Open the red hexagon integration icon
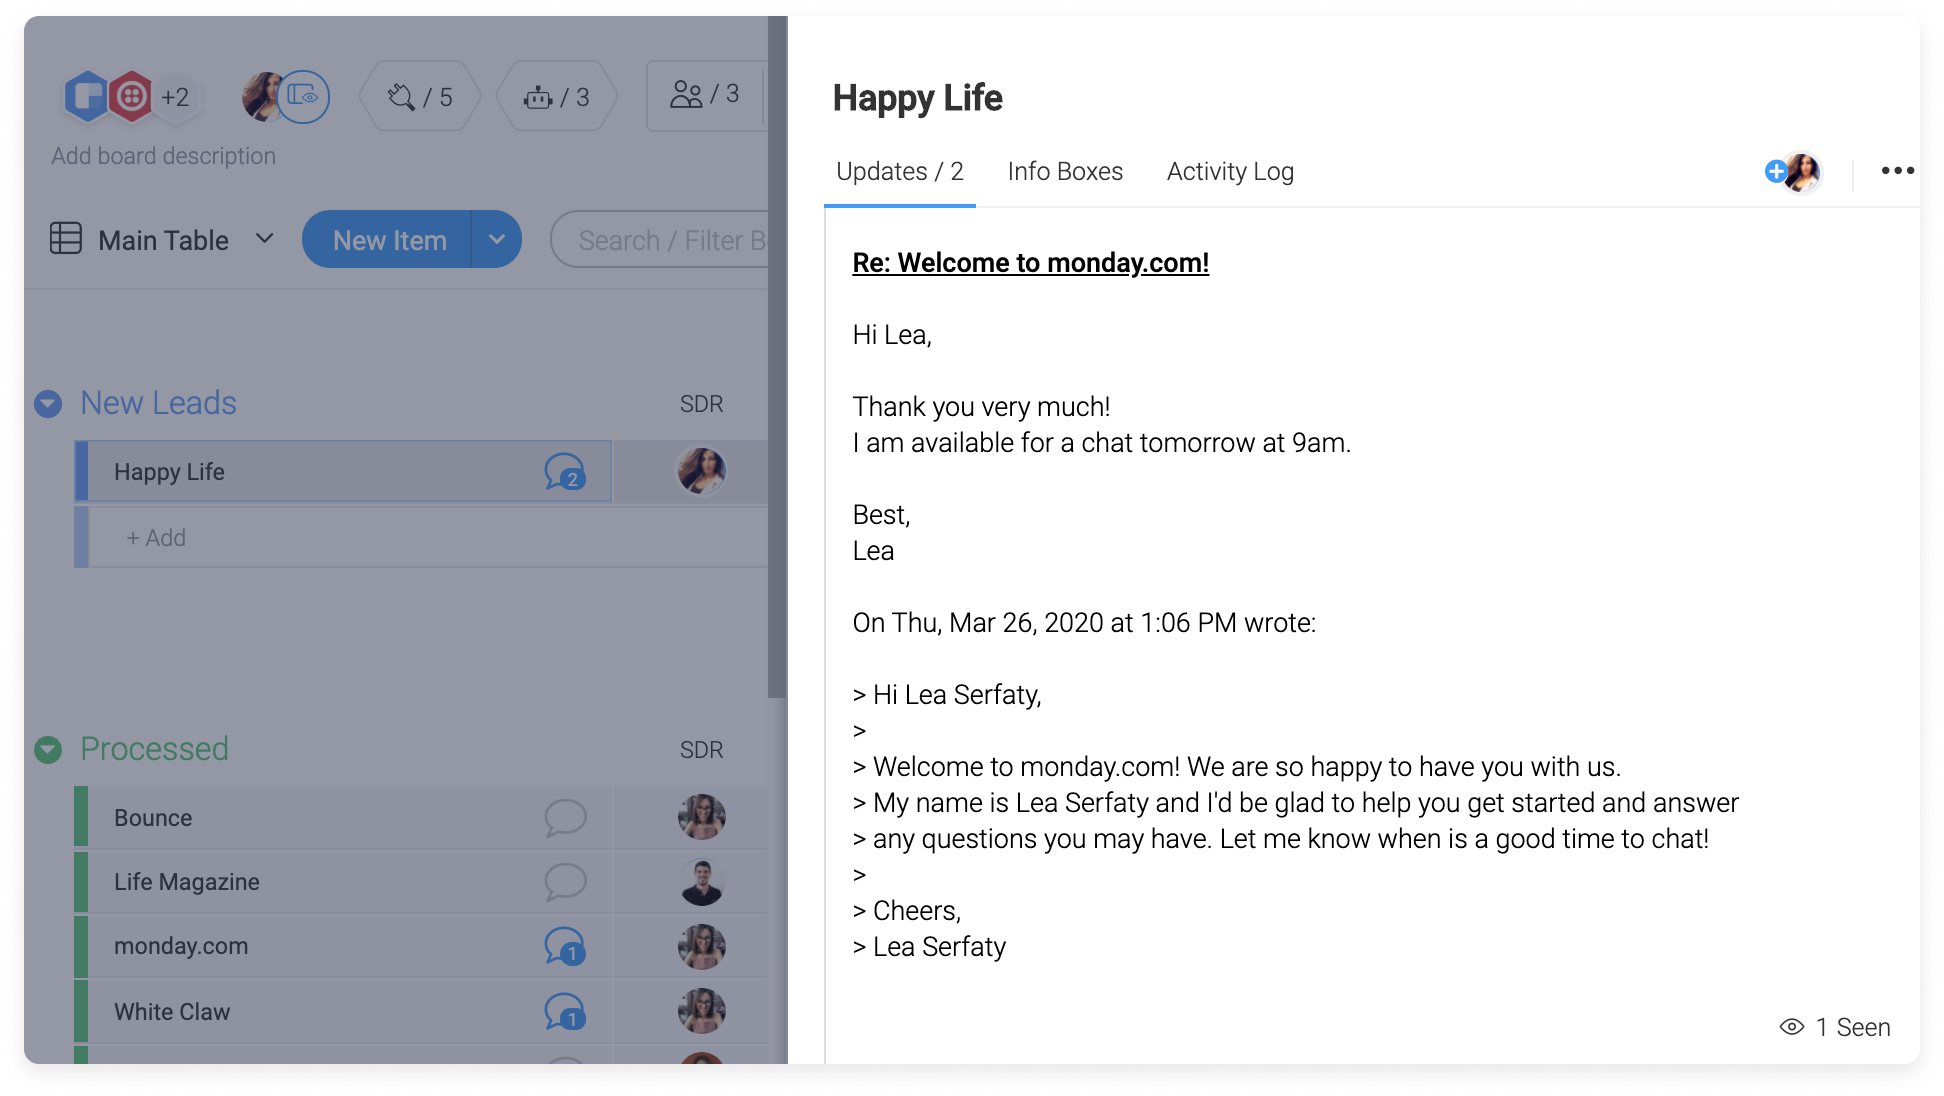1944x1096 pixels. click(x=131, y=97)
